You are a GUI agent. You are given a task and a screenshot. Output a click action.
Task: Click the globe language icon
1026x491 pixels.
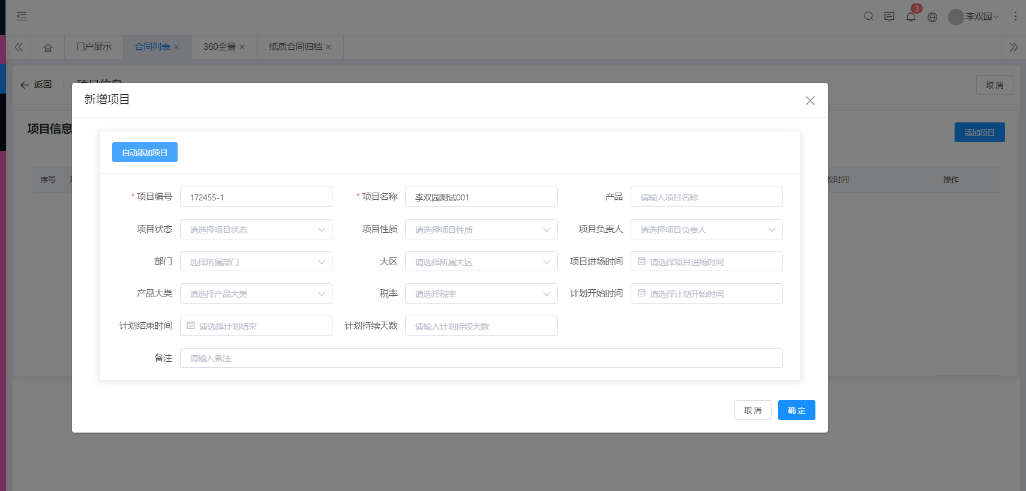(x=932, y=17)
